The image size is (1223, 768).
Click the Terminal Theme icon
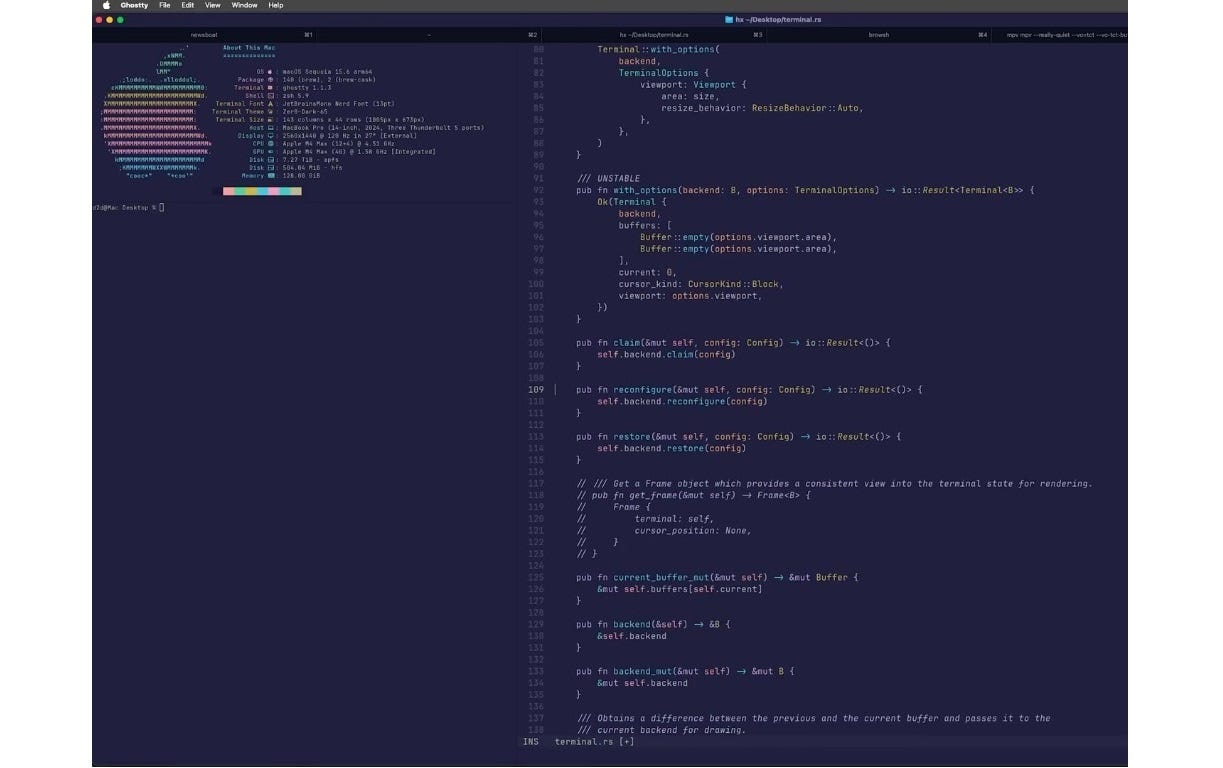(x=271, y=112)
